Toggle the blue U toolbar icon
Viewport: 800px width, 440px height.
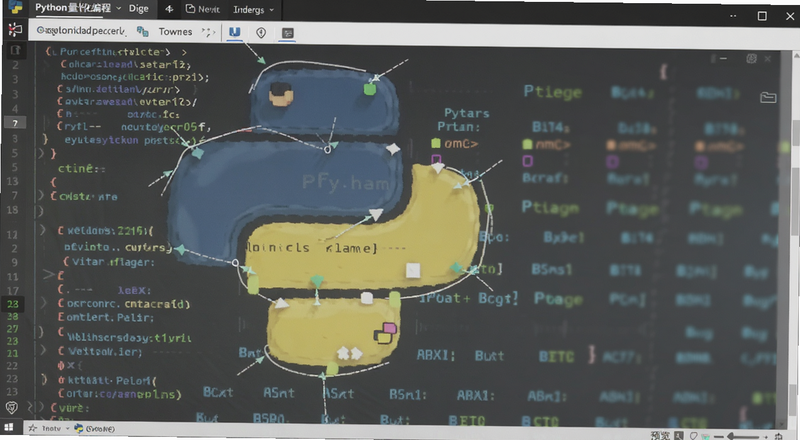234,32
